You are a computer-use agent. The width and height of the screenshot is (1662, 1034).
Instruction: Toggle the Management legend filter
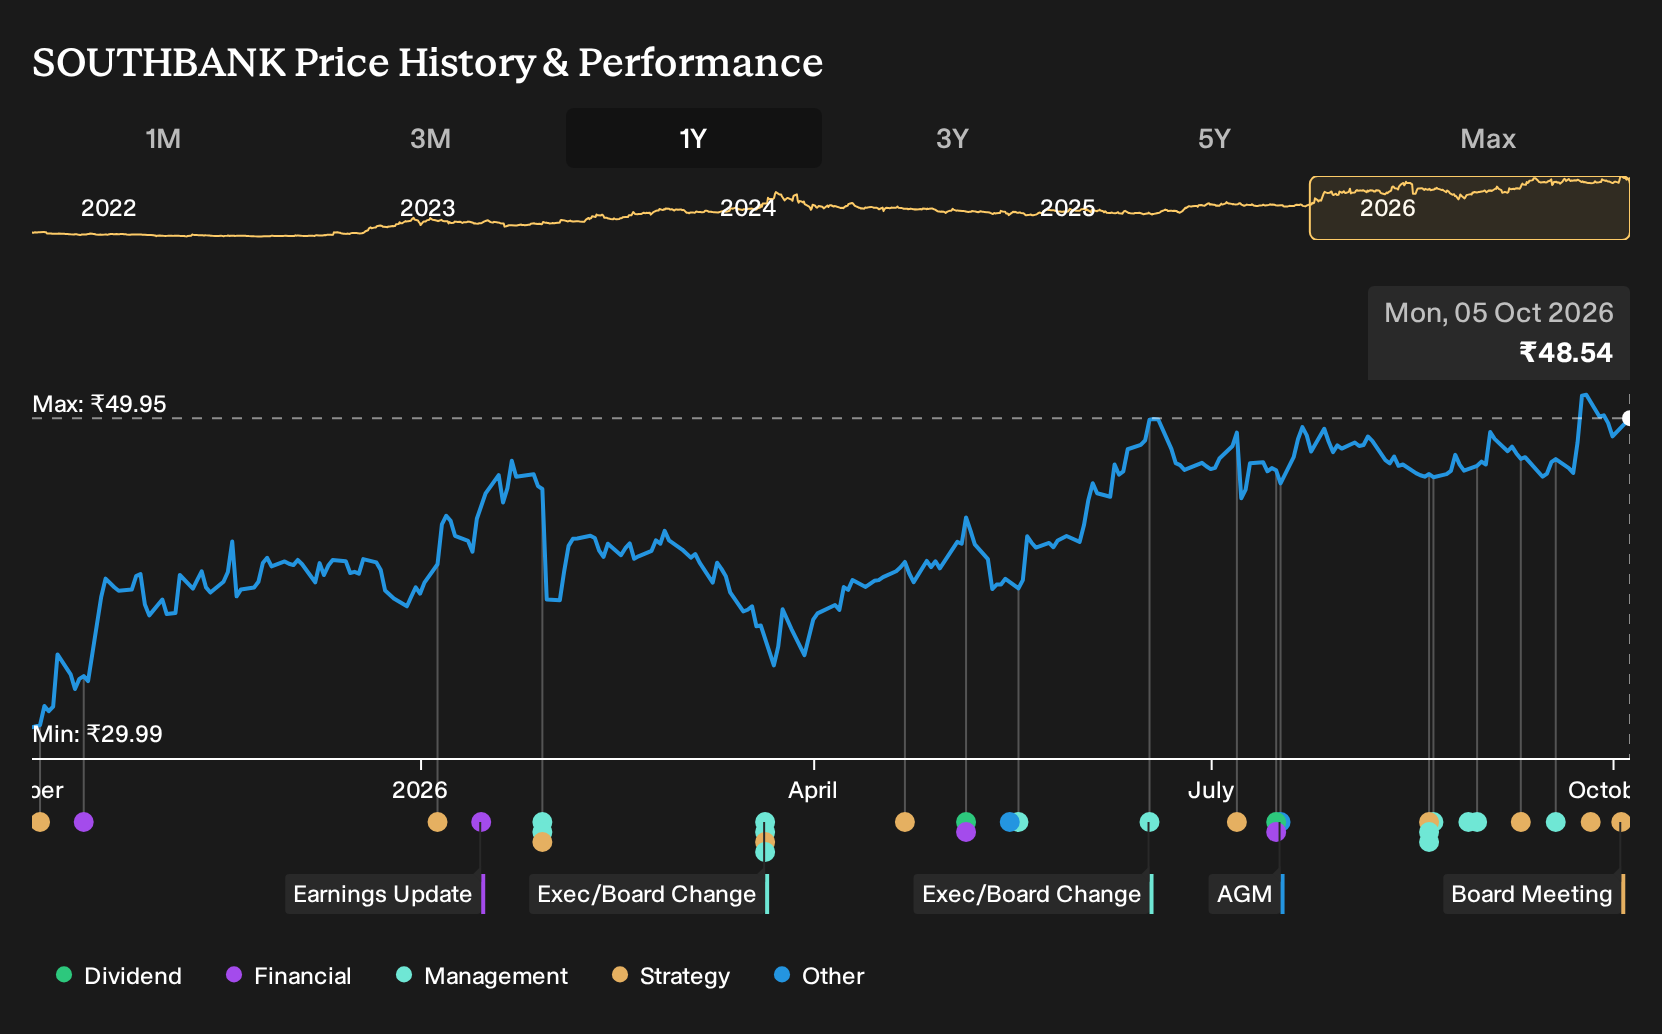(482, 976)
